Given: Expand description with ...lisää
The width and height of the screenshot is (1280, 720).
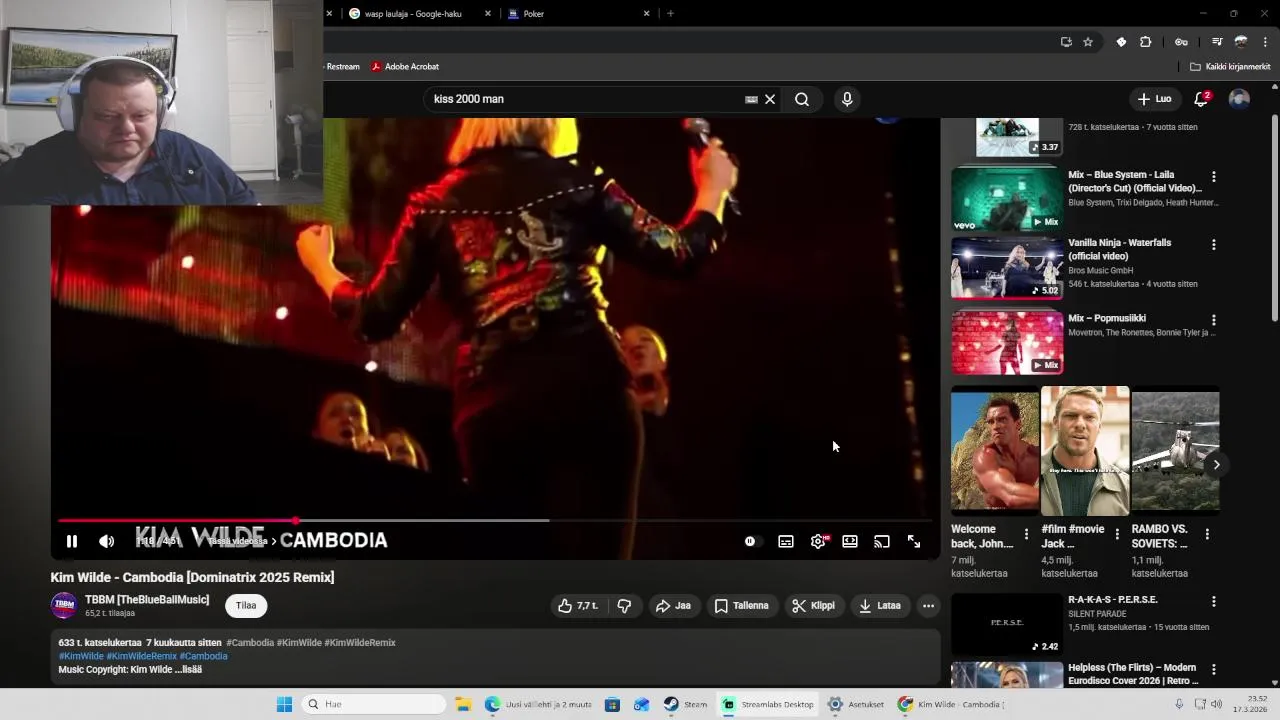Looking at the screenshot, I should [190, 669].
